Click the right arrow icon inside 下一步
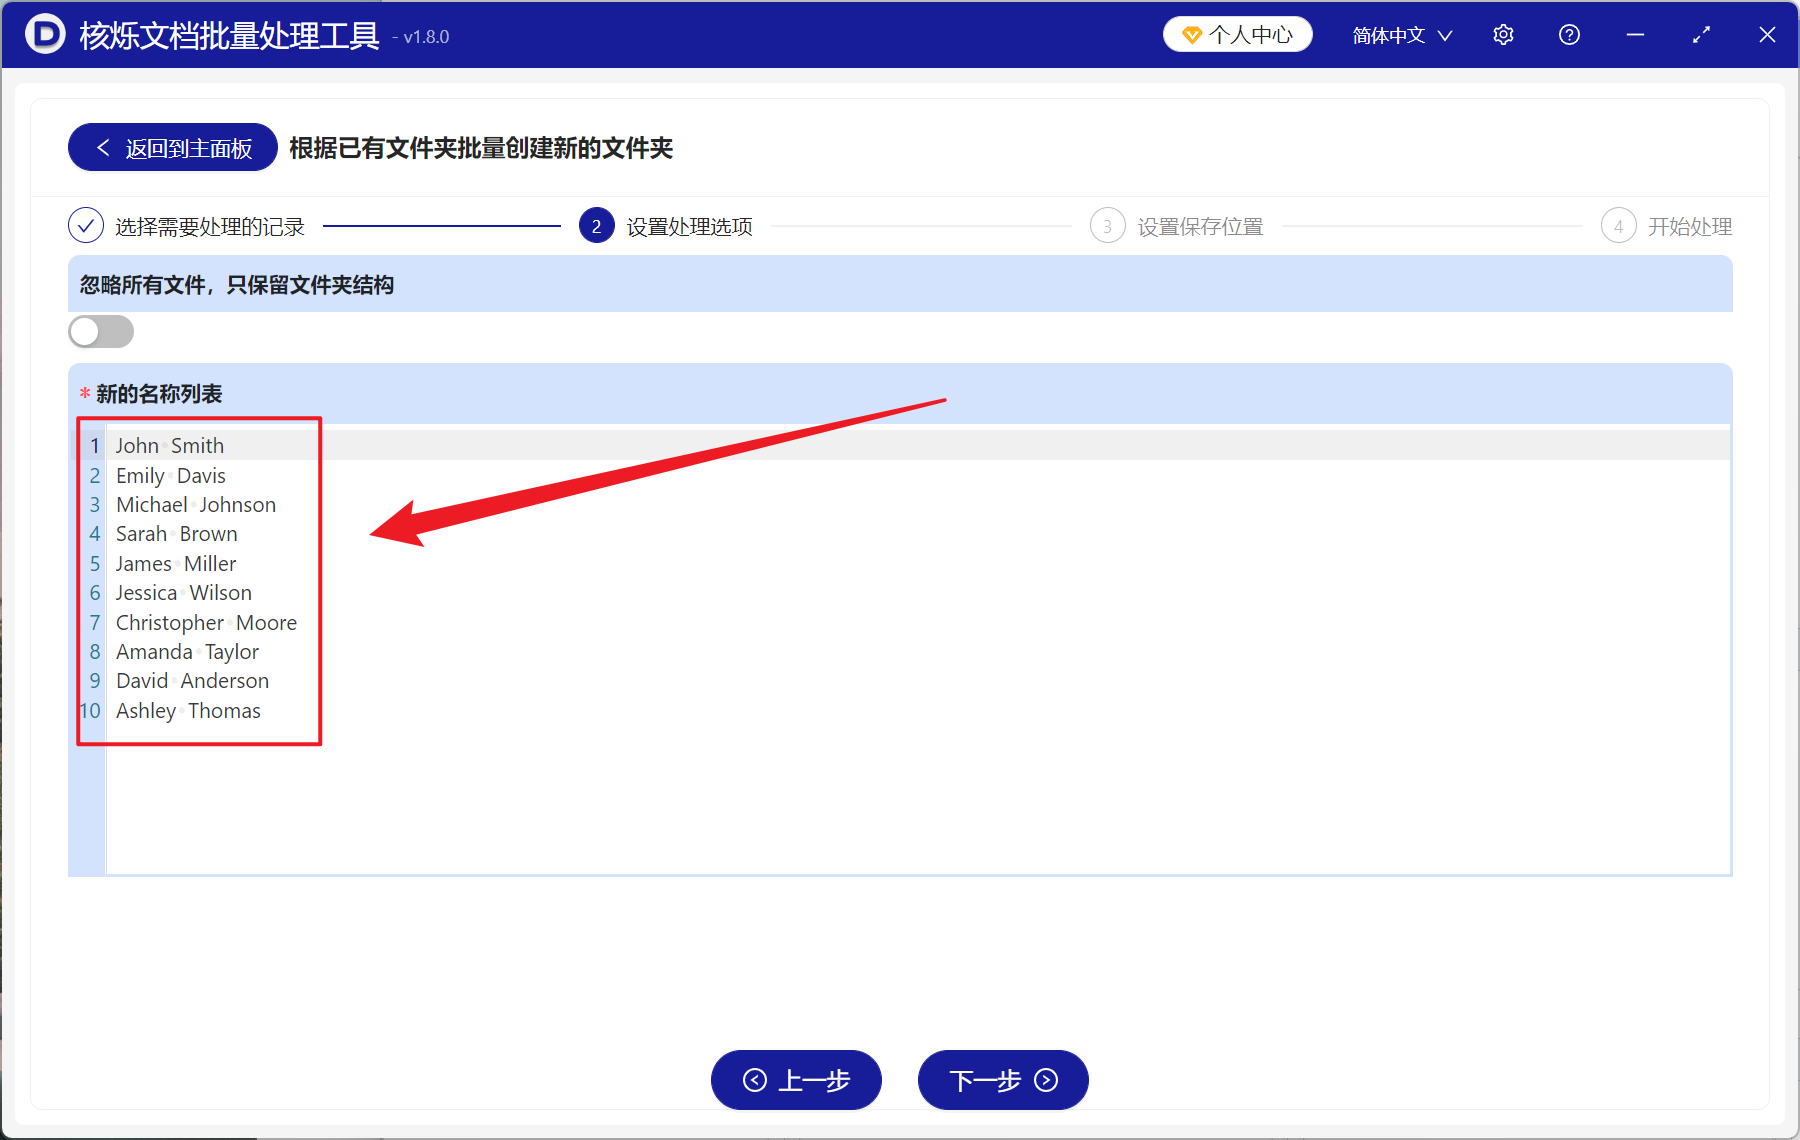This screenshot has height=1140, width=1800. [x=1046, y=1081]
